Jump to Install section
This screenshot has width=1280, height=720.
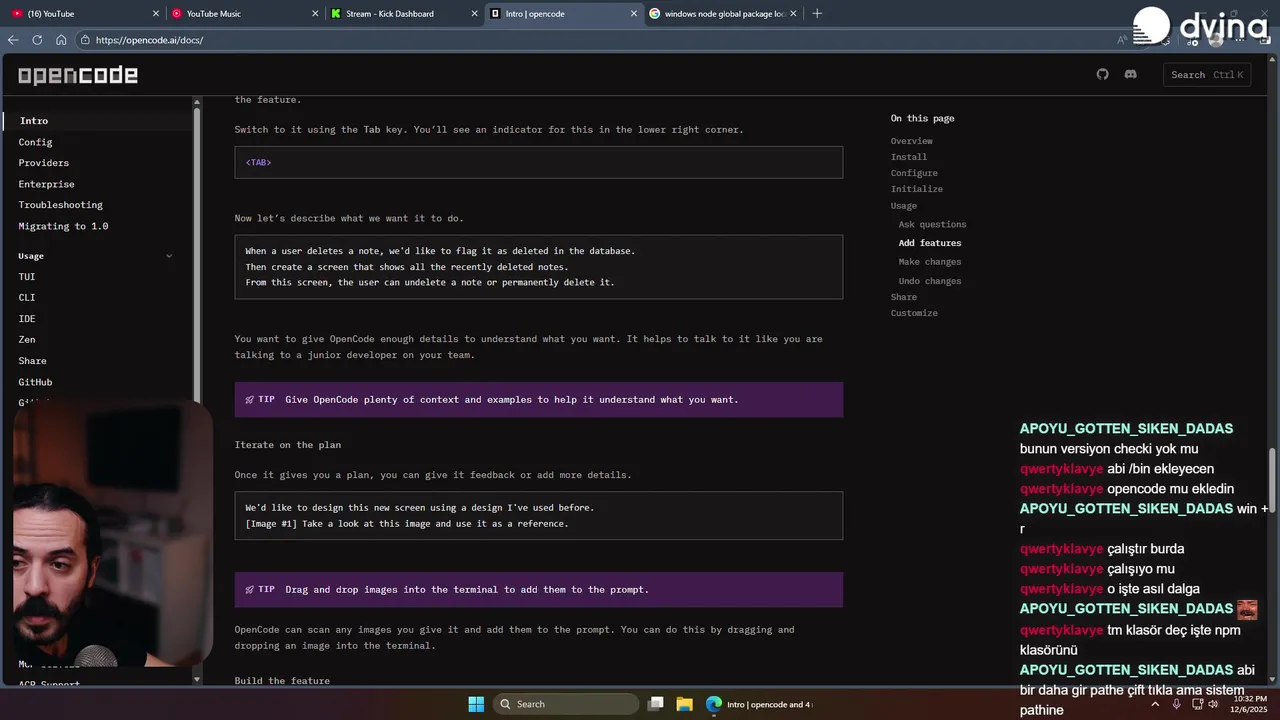908,157
